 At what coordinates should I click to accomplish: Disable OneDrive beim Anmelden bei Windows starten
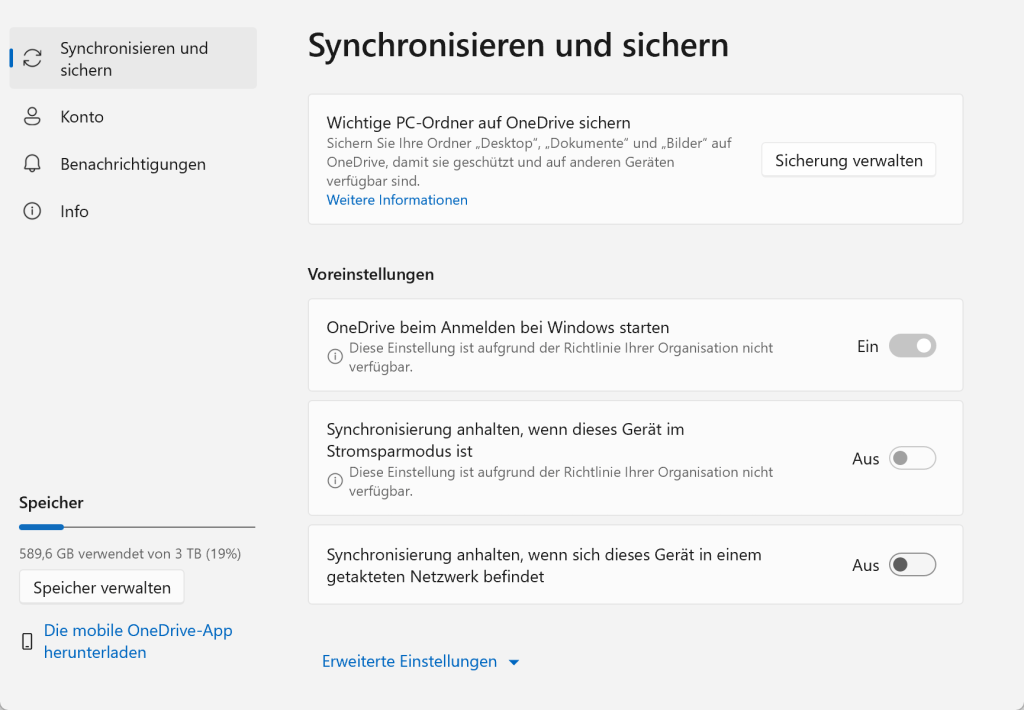911,345
